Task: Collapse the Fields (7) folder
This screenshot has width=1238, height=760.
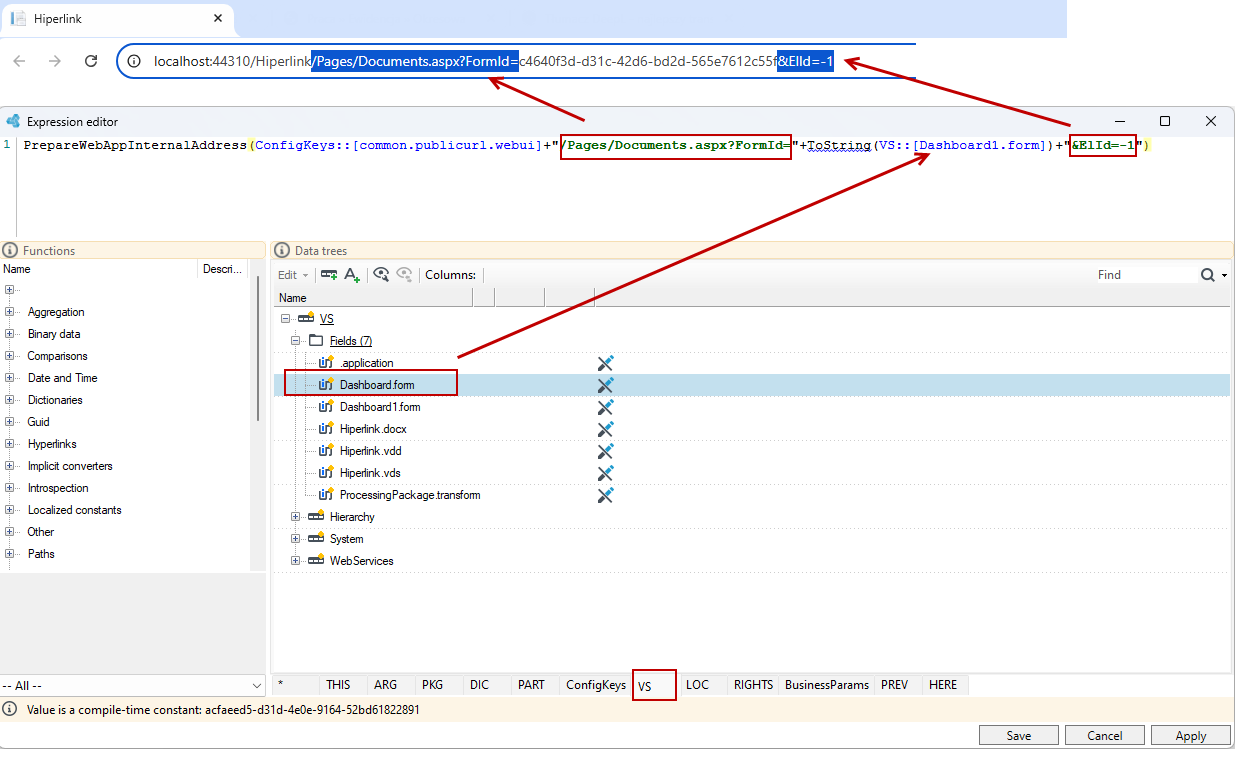Action: click(x=296, y=341)
